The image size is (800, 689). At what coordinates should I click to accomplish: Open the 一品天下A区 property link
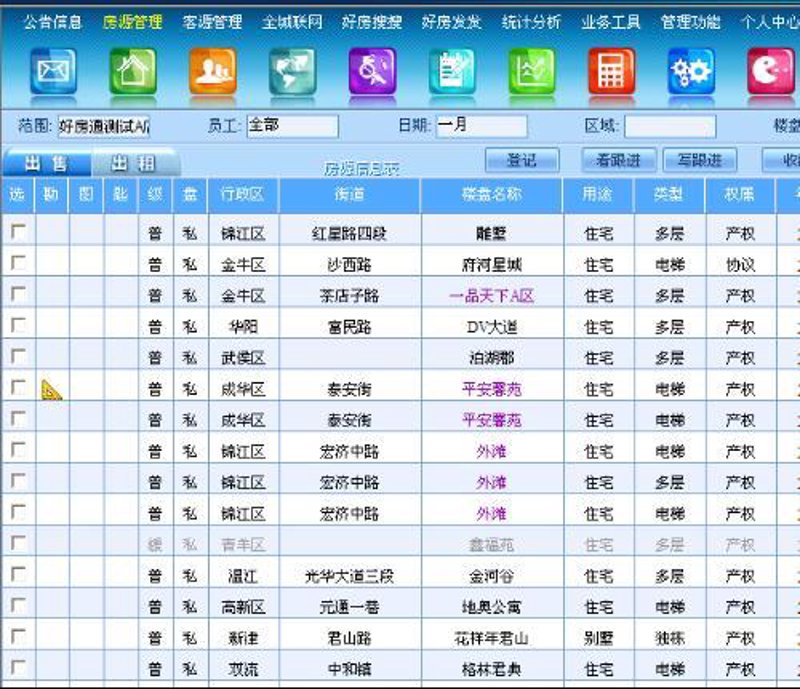click(491, 296)
